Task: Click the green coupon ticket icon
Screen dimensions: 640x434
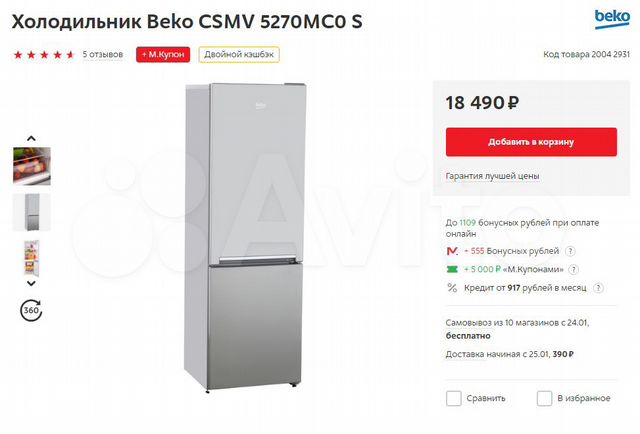Action: coord(453,270)
